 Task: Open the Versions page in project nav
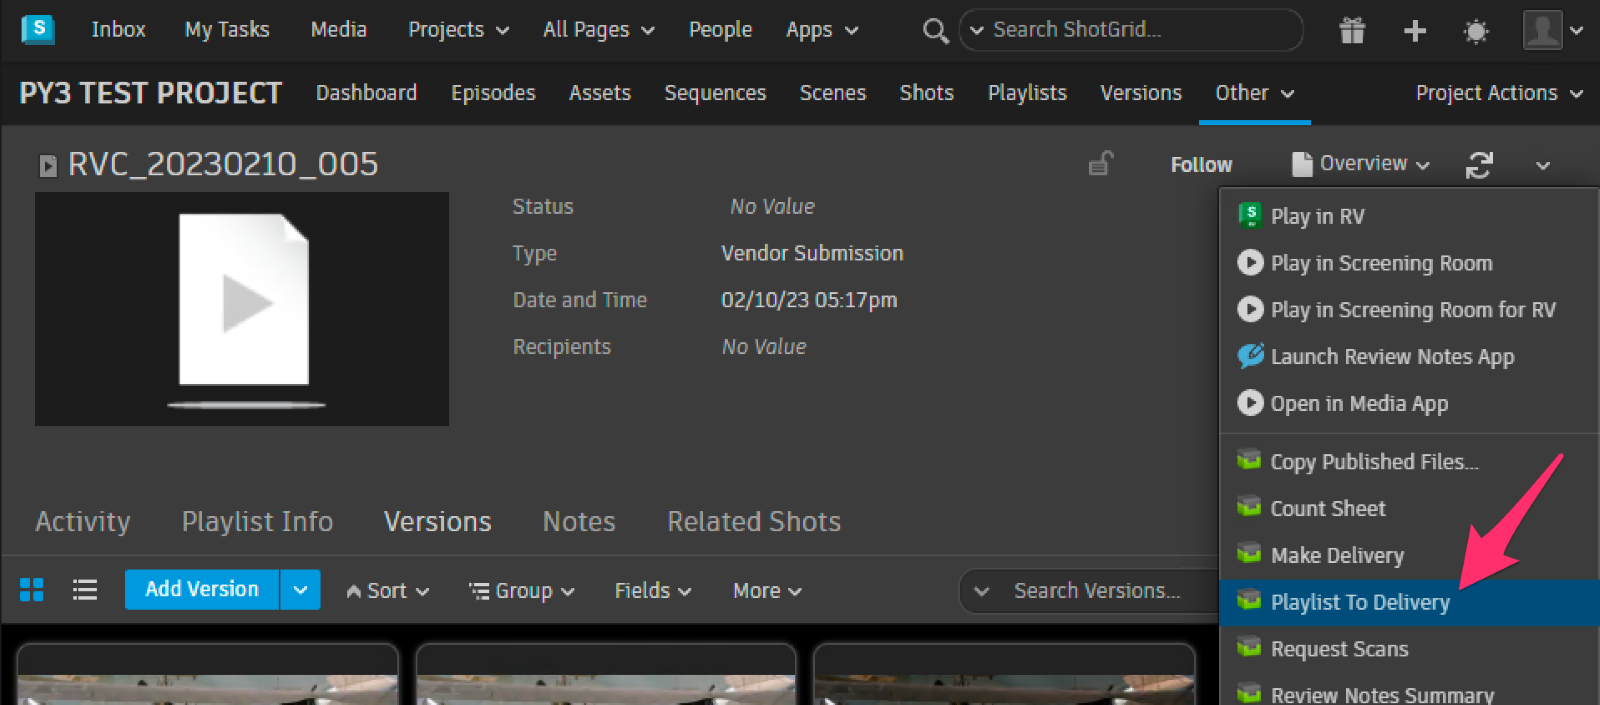click(1141, 93)
